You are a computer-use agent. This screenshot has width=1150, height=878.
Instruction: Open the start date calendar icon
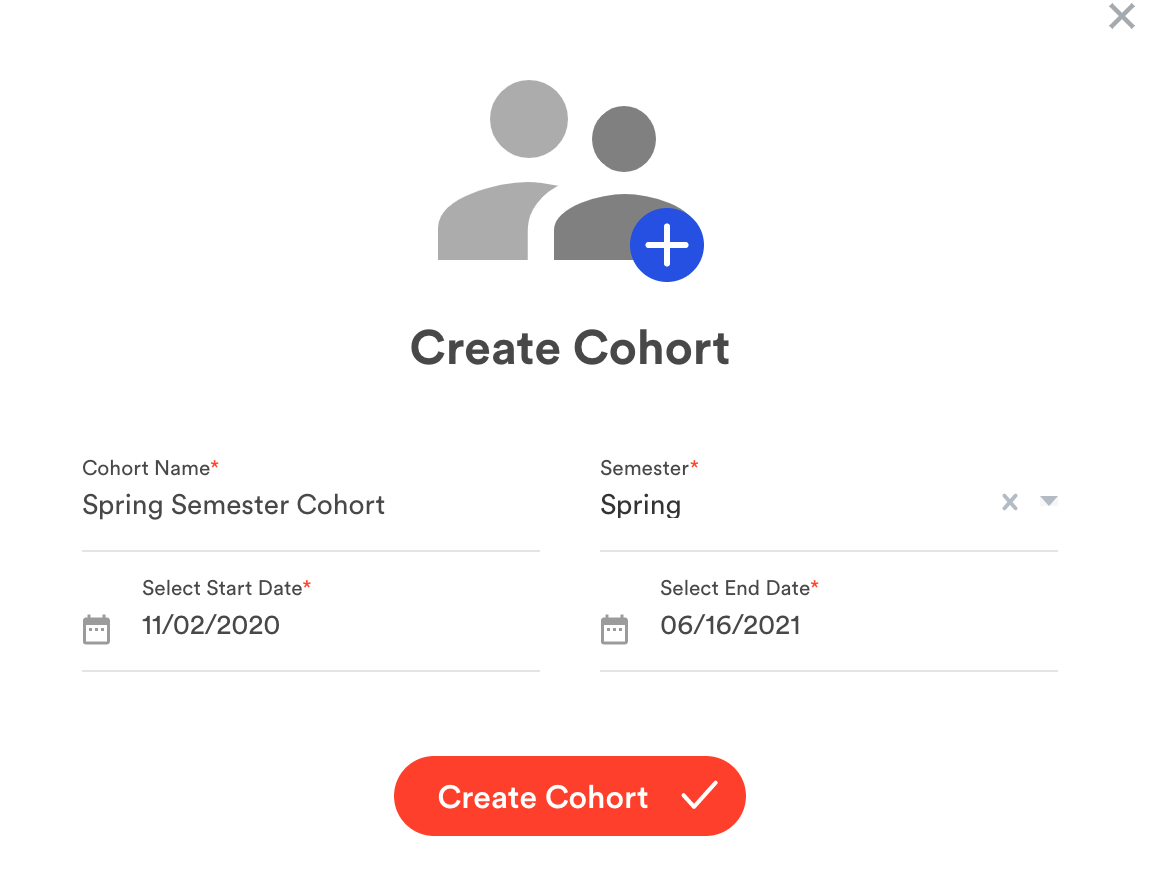[x=96, y=629]
